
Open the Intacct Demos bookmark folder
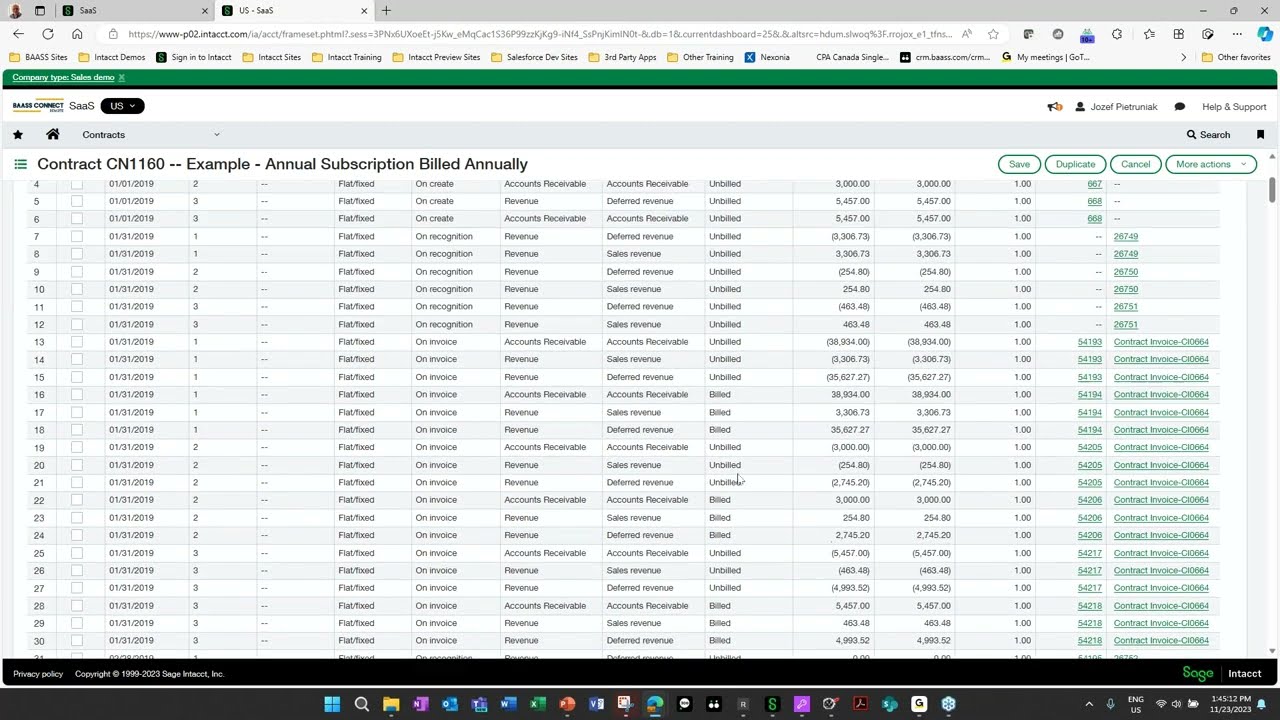coord(112,57)
